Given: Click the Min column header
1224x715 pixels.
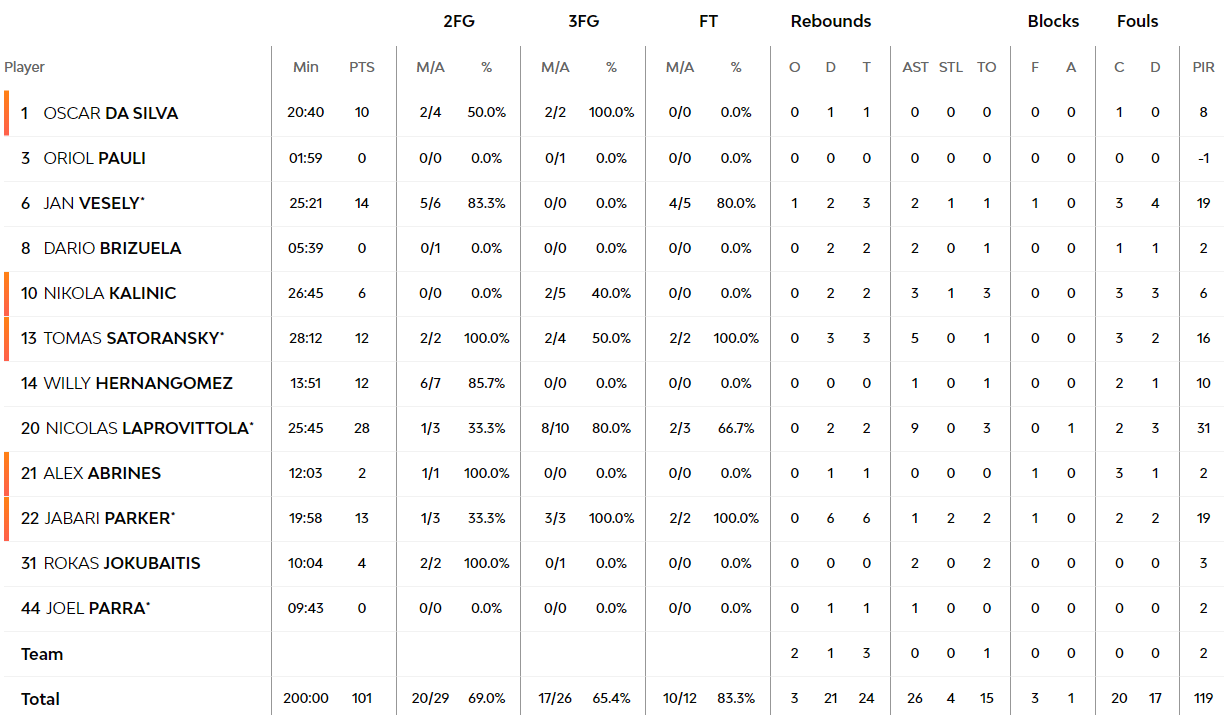Looking at the screenshot, I should pyautogui.click(x=306, y=67).
